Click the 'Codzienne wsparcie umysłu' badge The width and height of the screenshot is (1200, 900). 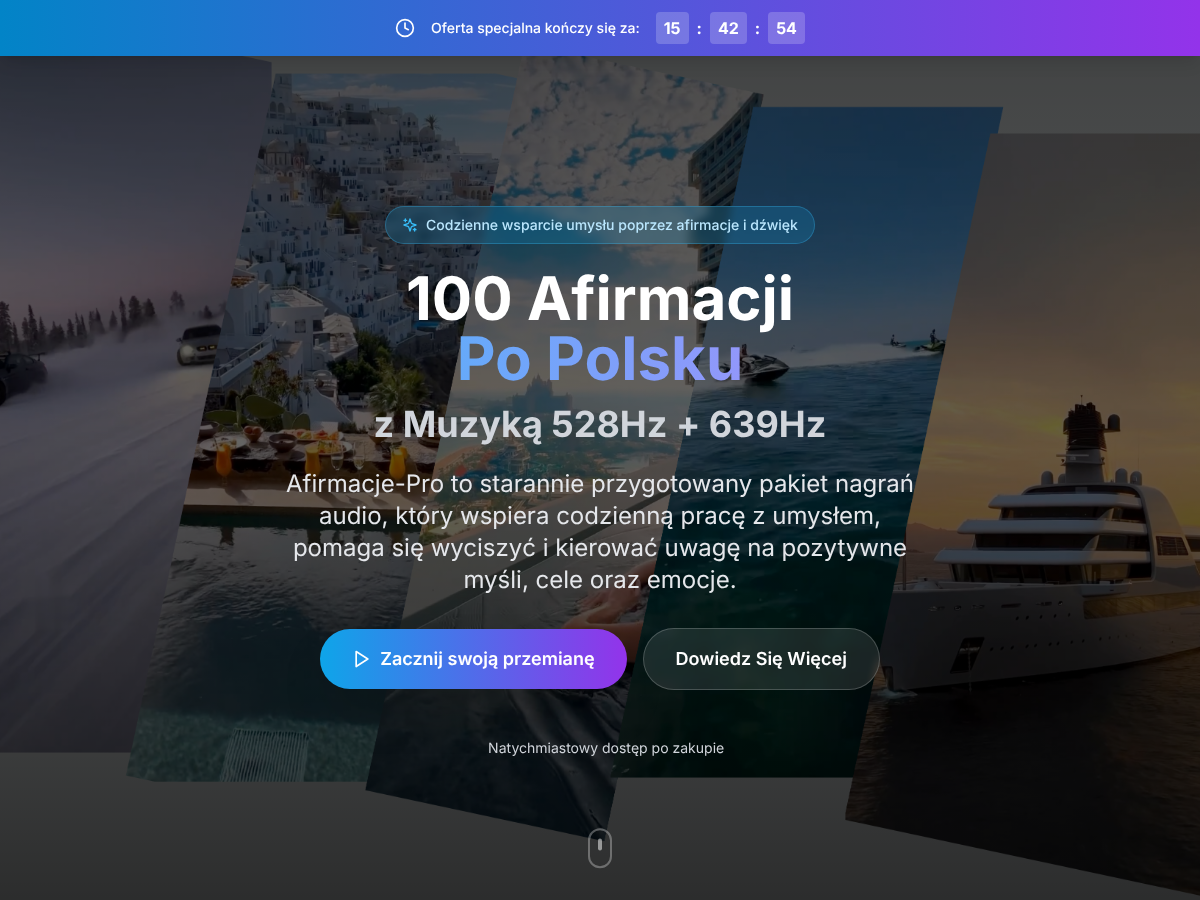[600, 225]
